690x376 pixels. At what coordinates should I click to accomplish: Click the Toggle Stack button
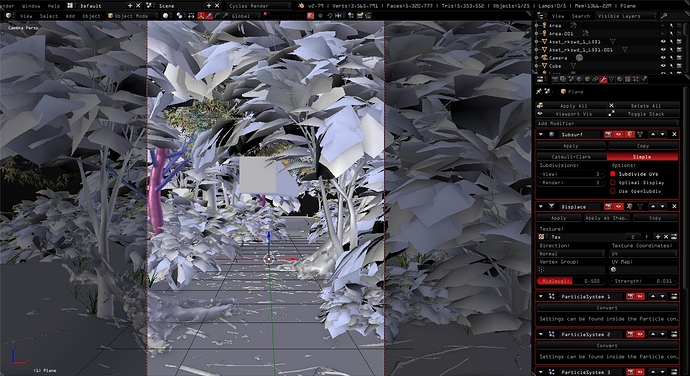(x=644, y=114)
